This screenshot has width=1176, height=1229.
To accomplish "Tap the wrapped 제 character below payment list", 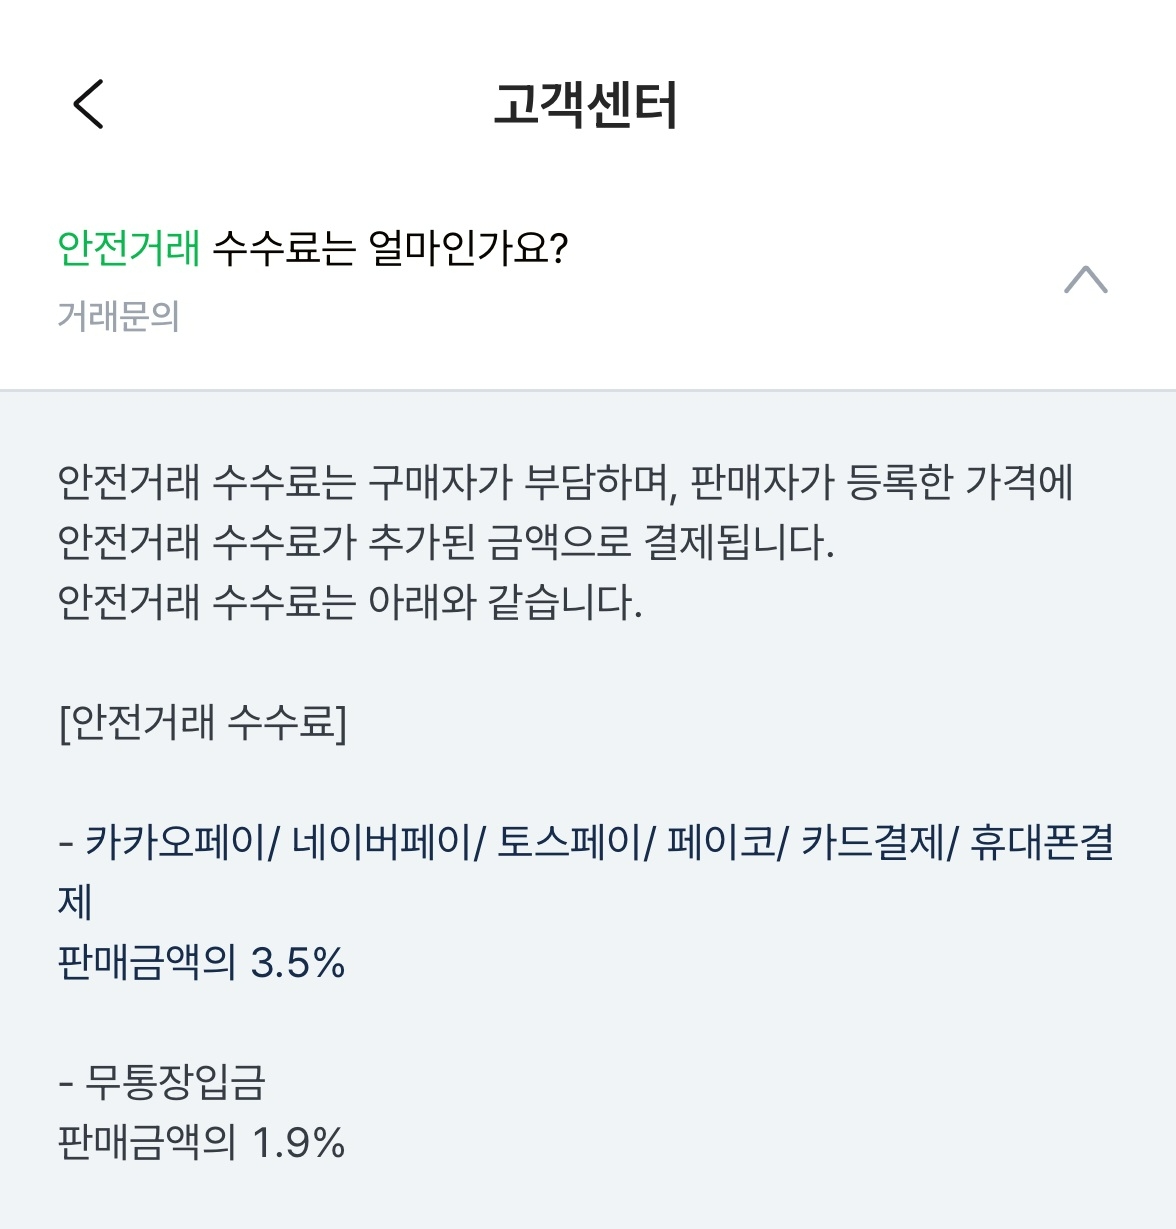I will coord(75,902).
